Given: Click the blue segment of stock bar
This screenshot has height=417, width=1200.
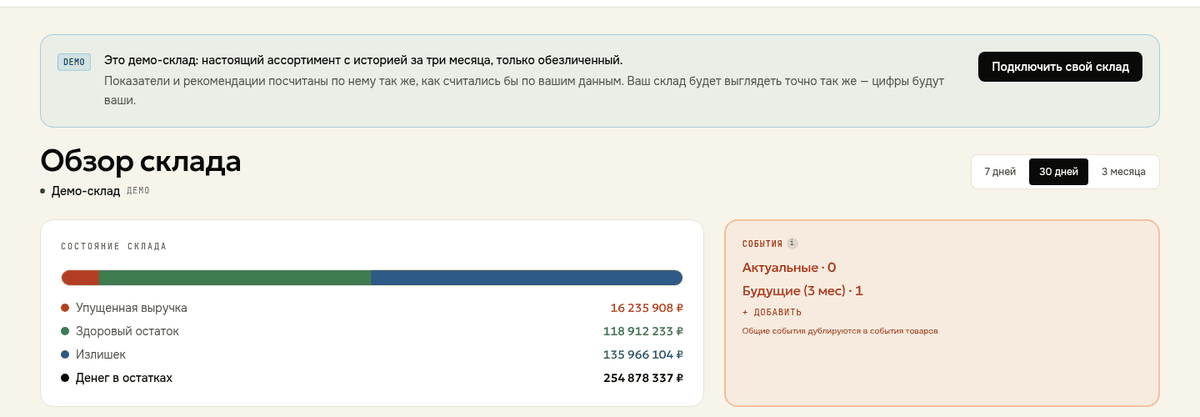Looking at the screenshot, I should 526,277.
